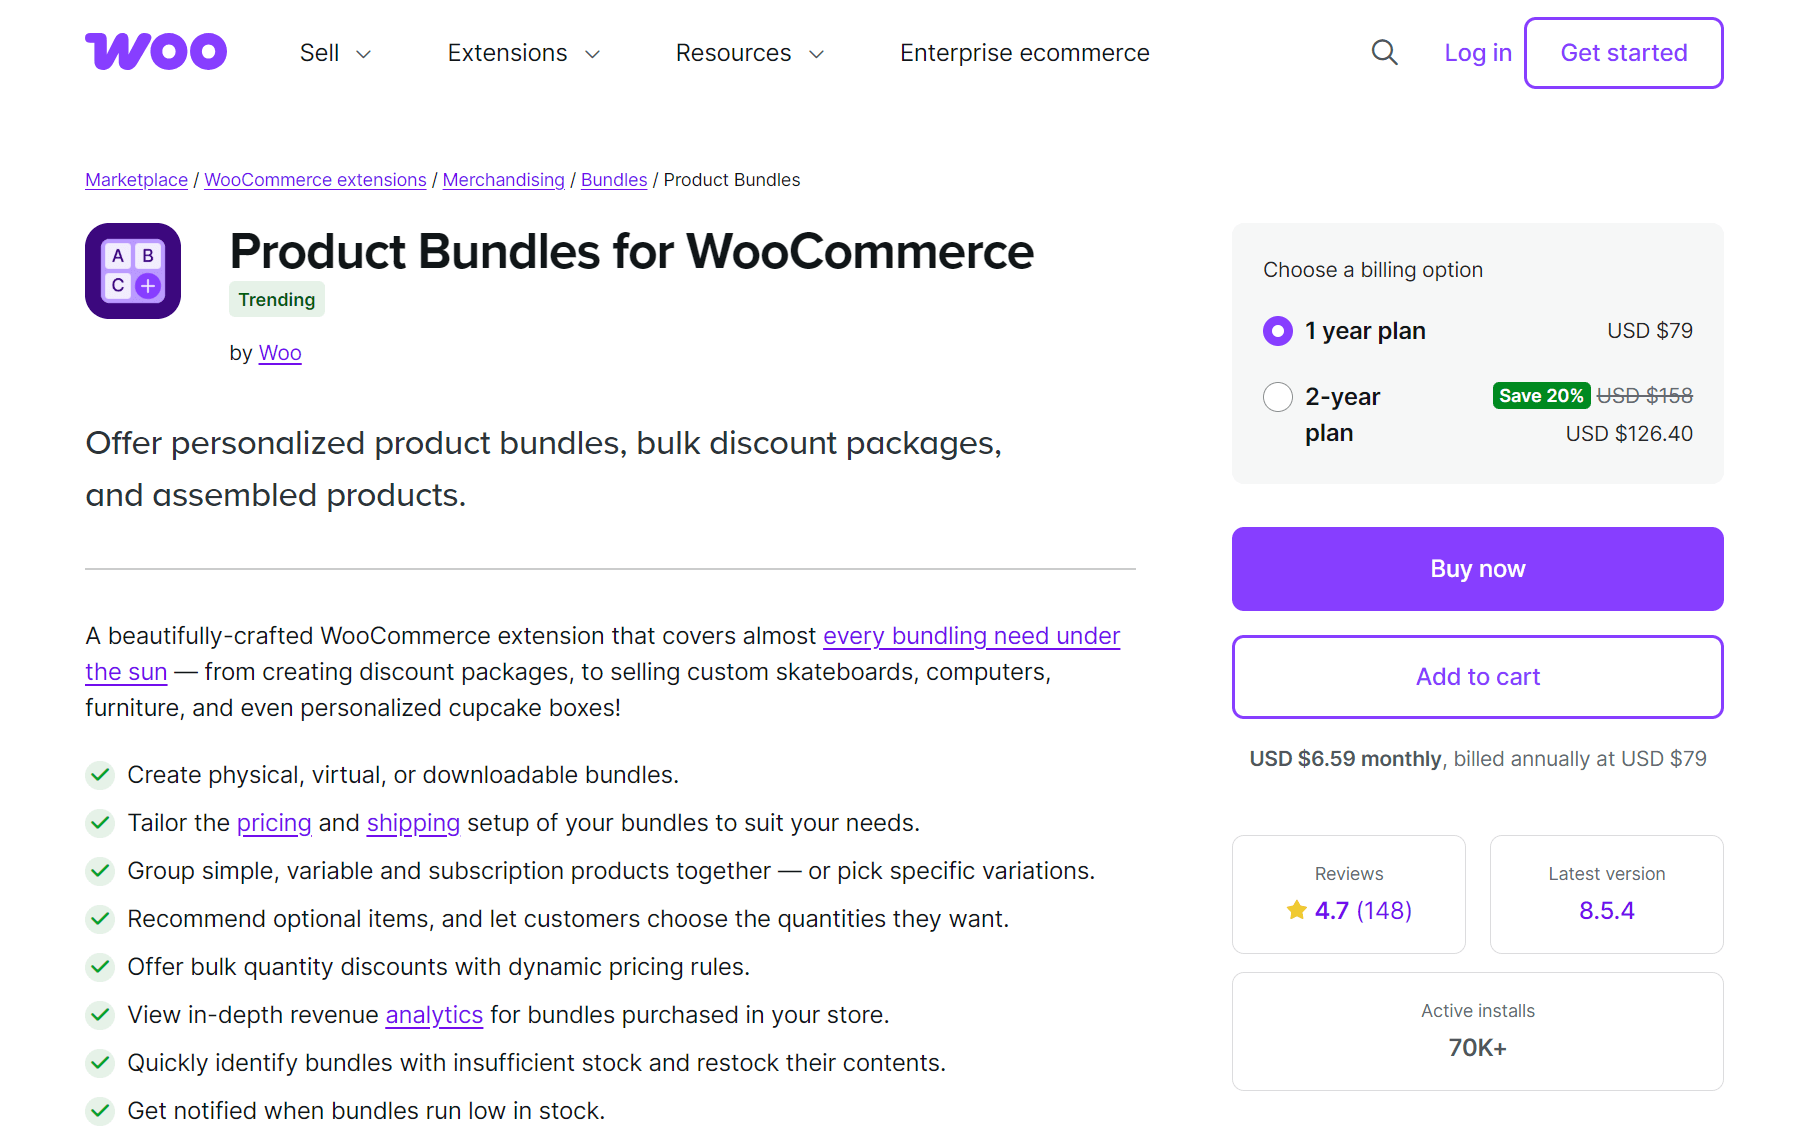
Task: Click the Woo logo
Action: tap(156, 50)
